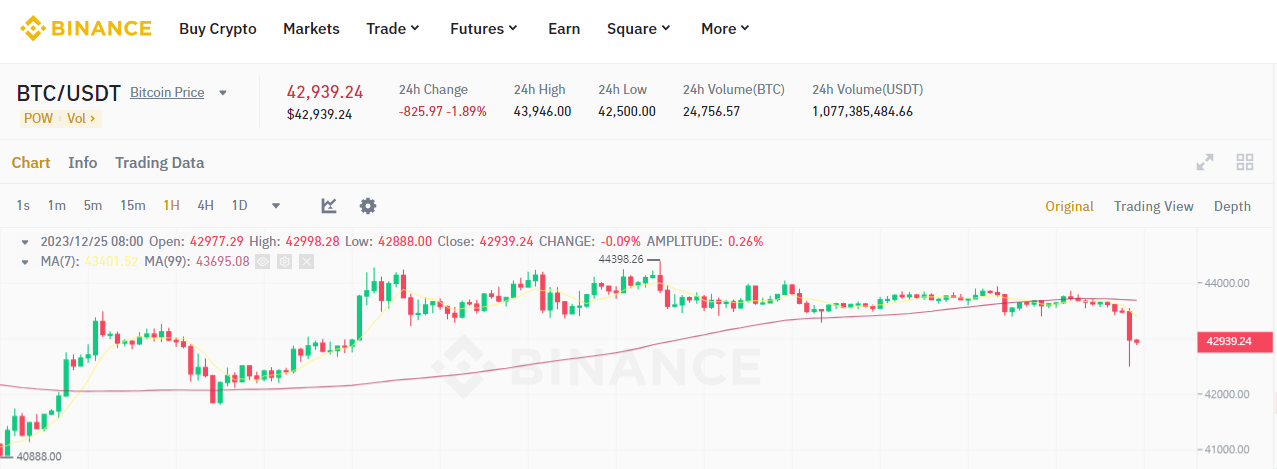This screenshot has width=1277, height=469.
Task: Click the 42000.00 price axis label
Action: tap(1227, 394)
